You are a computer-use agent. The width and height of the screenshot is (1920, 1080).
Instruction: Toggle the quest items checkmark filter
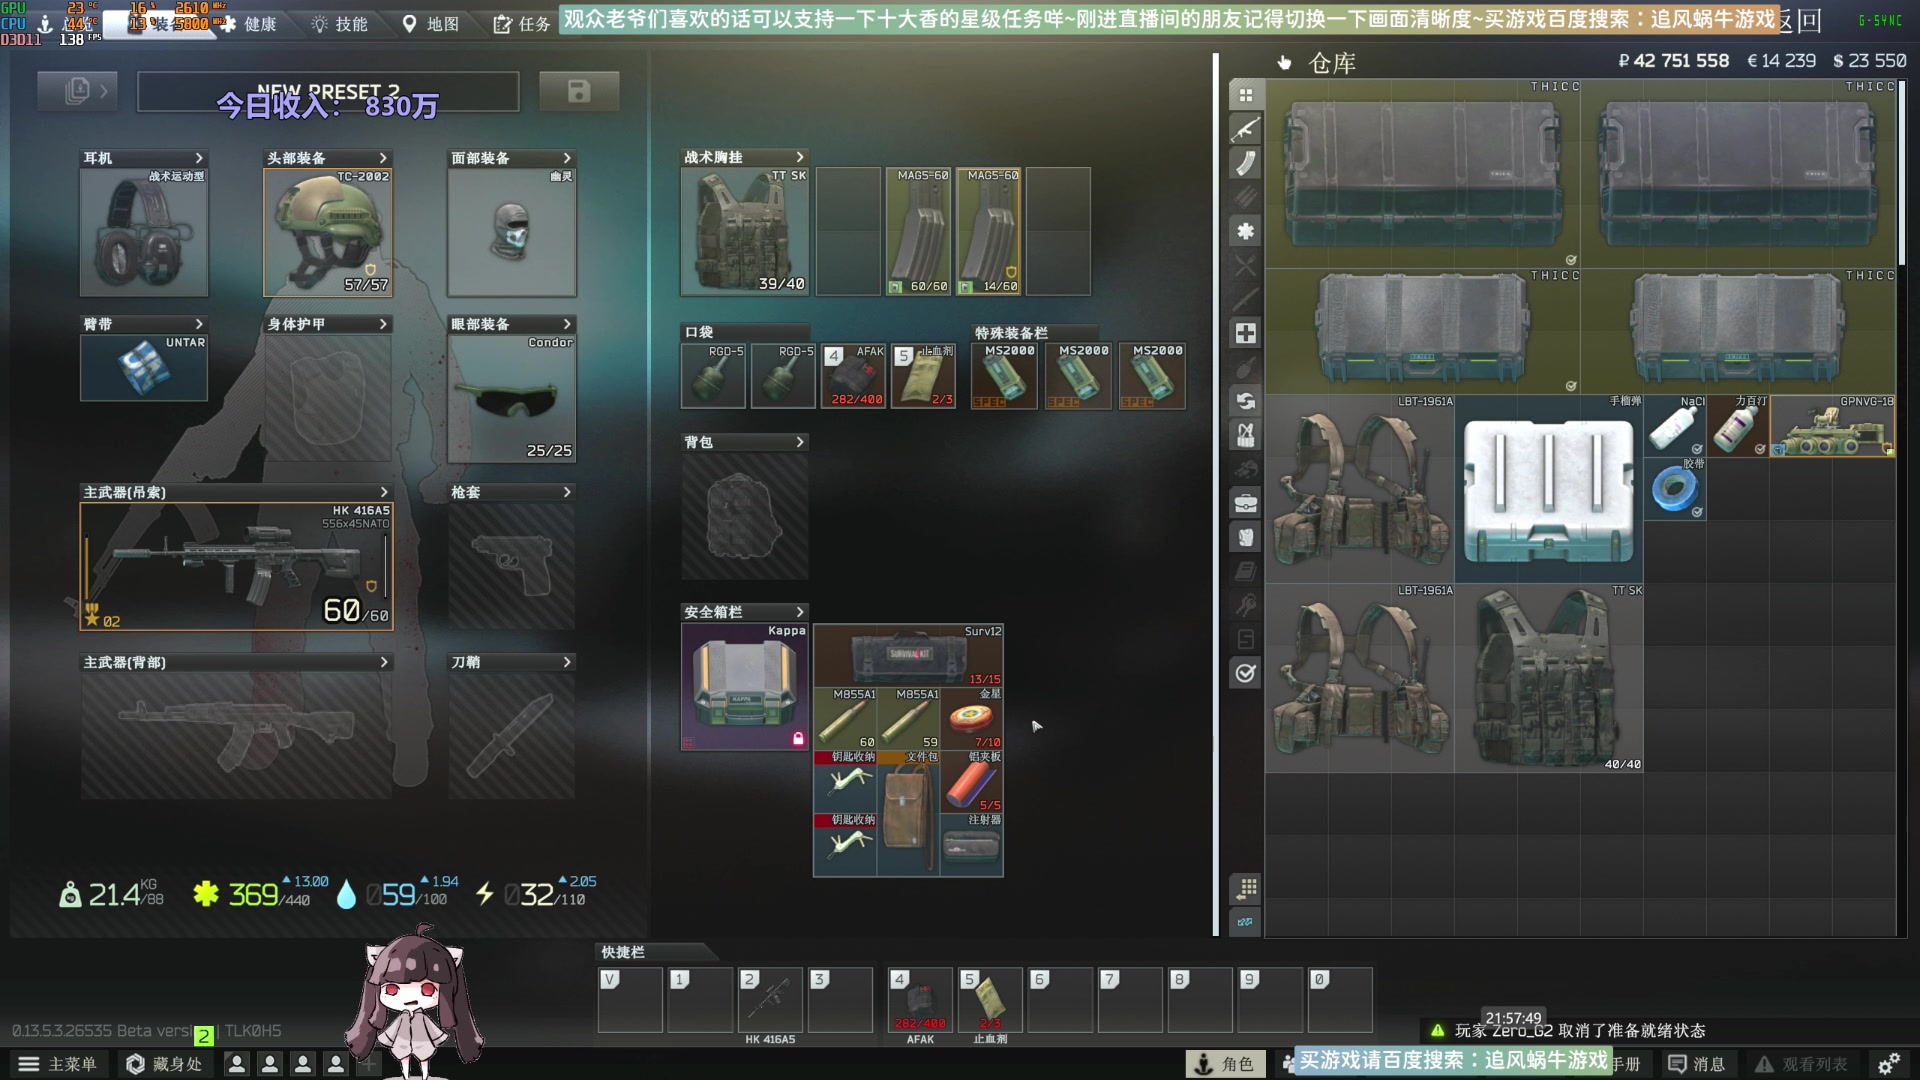click(x=1245, y=673)
